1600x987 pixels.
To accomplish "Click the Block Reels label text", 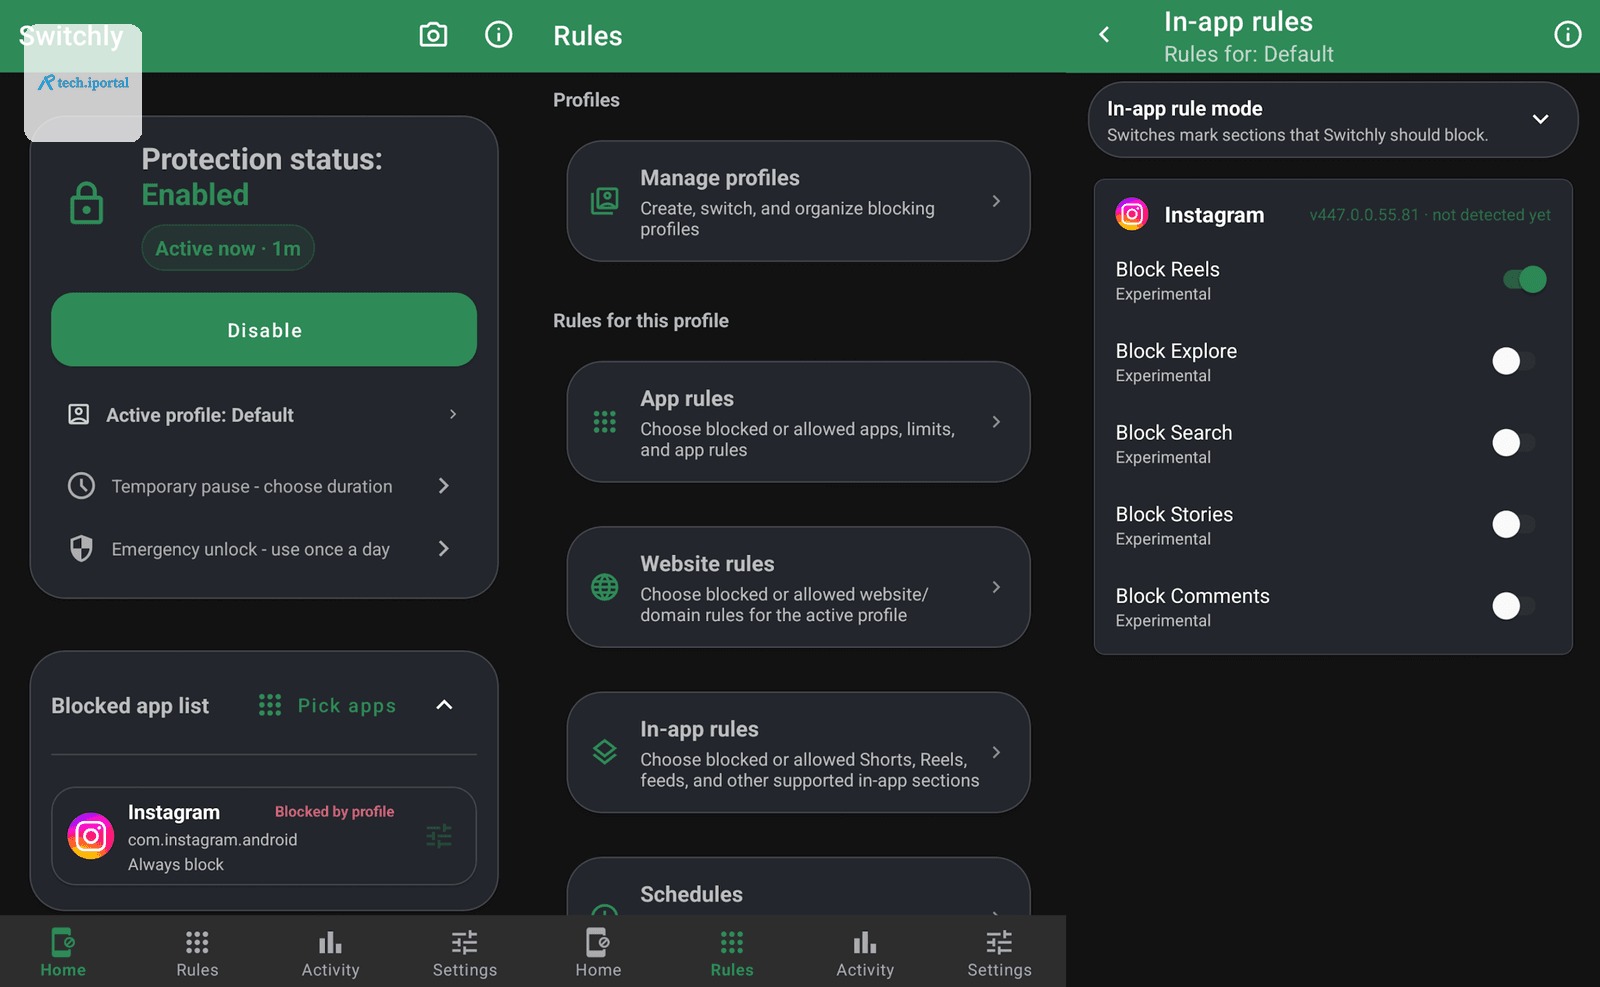I will (1168, 269).
